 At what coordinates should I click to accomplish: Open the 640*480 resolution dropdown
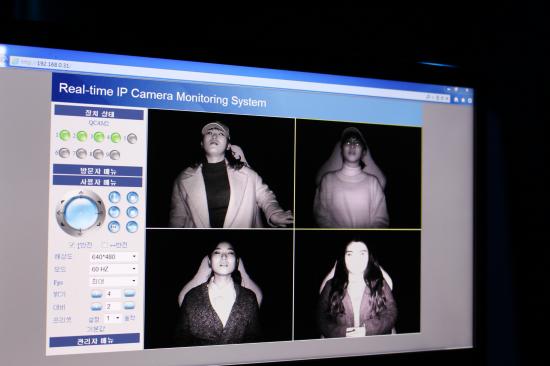pyautogui.click(x=113, y=257)
